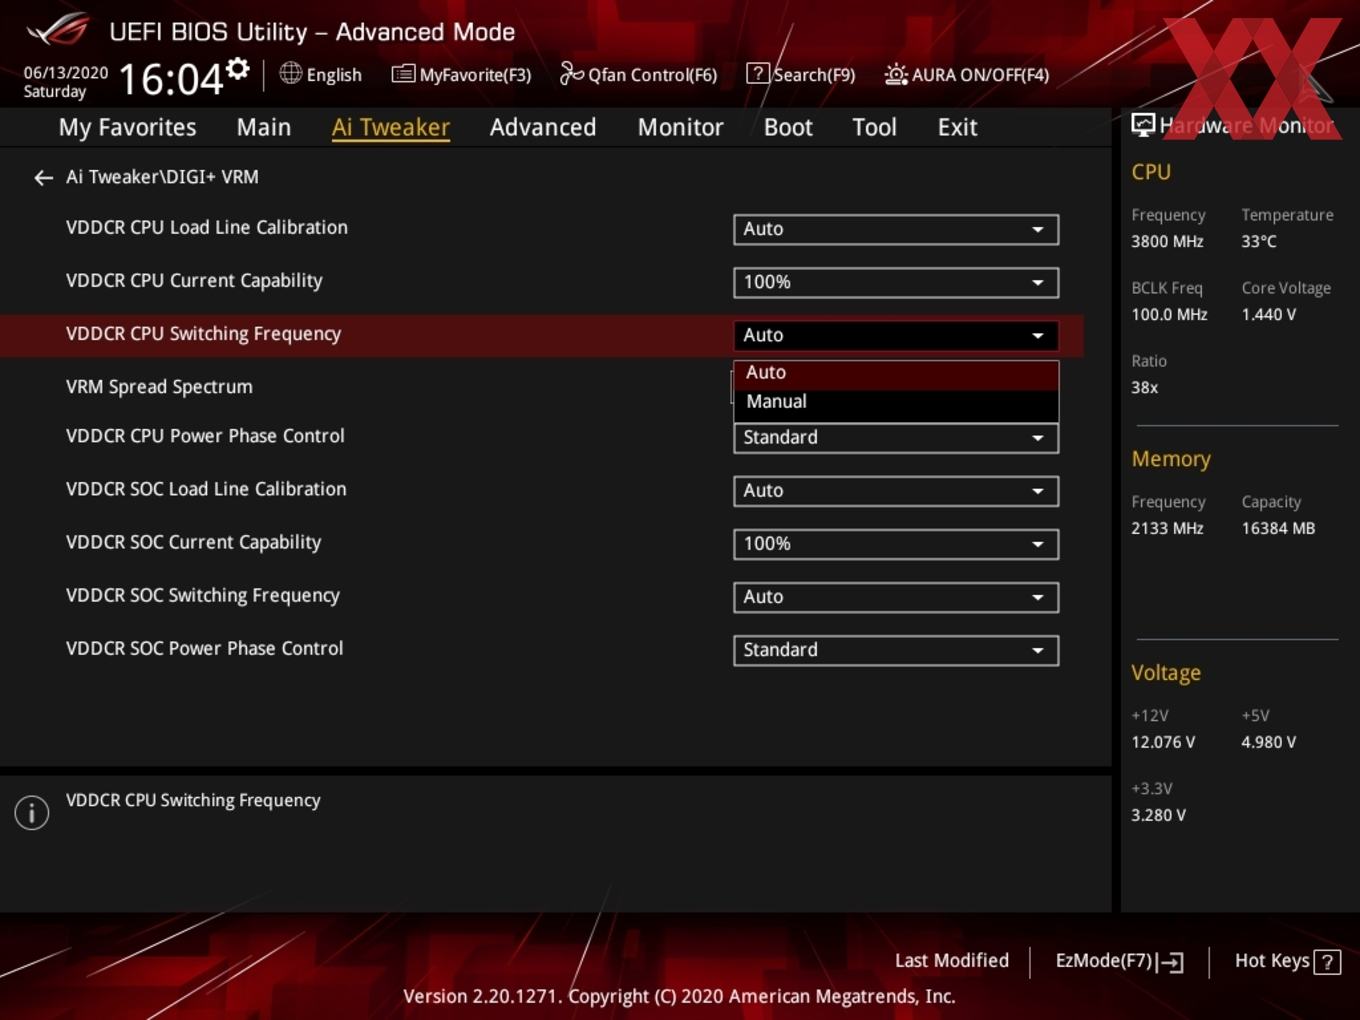Click the 2133 MHz memory frequency value
1360x1020 pixels.
1167,529
